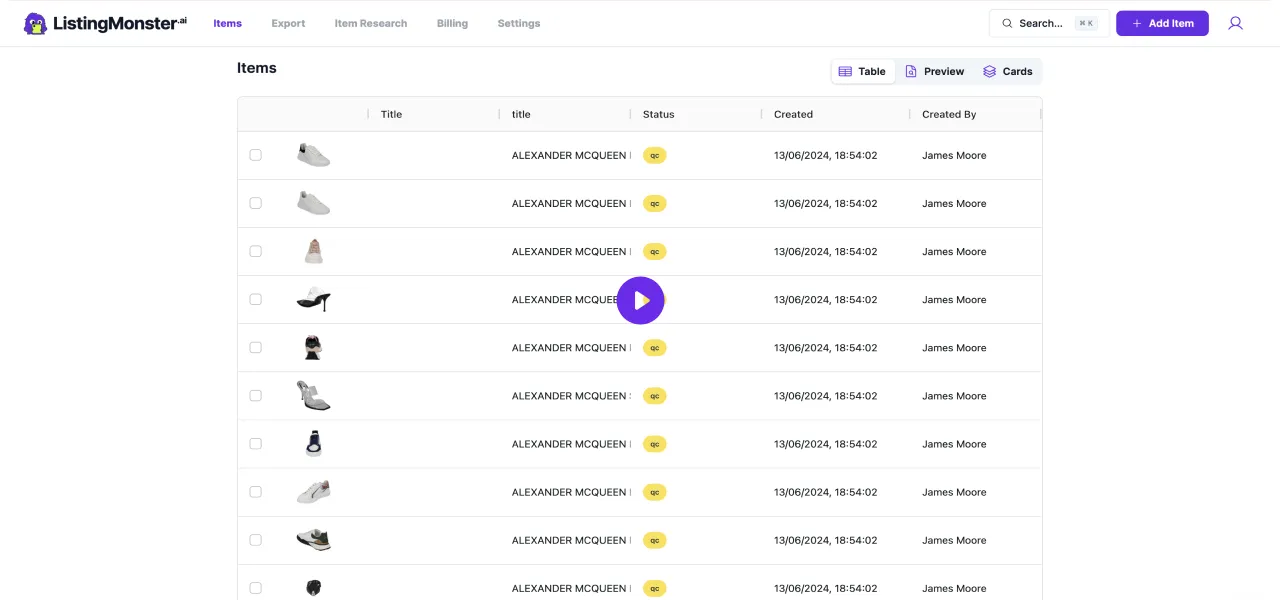Image resolution: width=1280 pixels, height=600 pixels.
Task: Open the Items tab in top navigation
Action: pyautogui.click(x=227, y=23)
